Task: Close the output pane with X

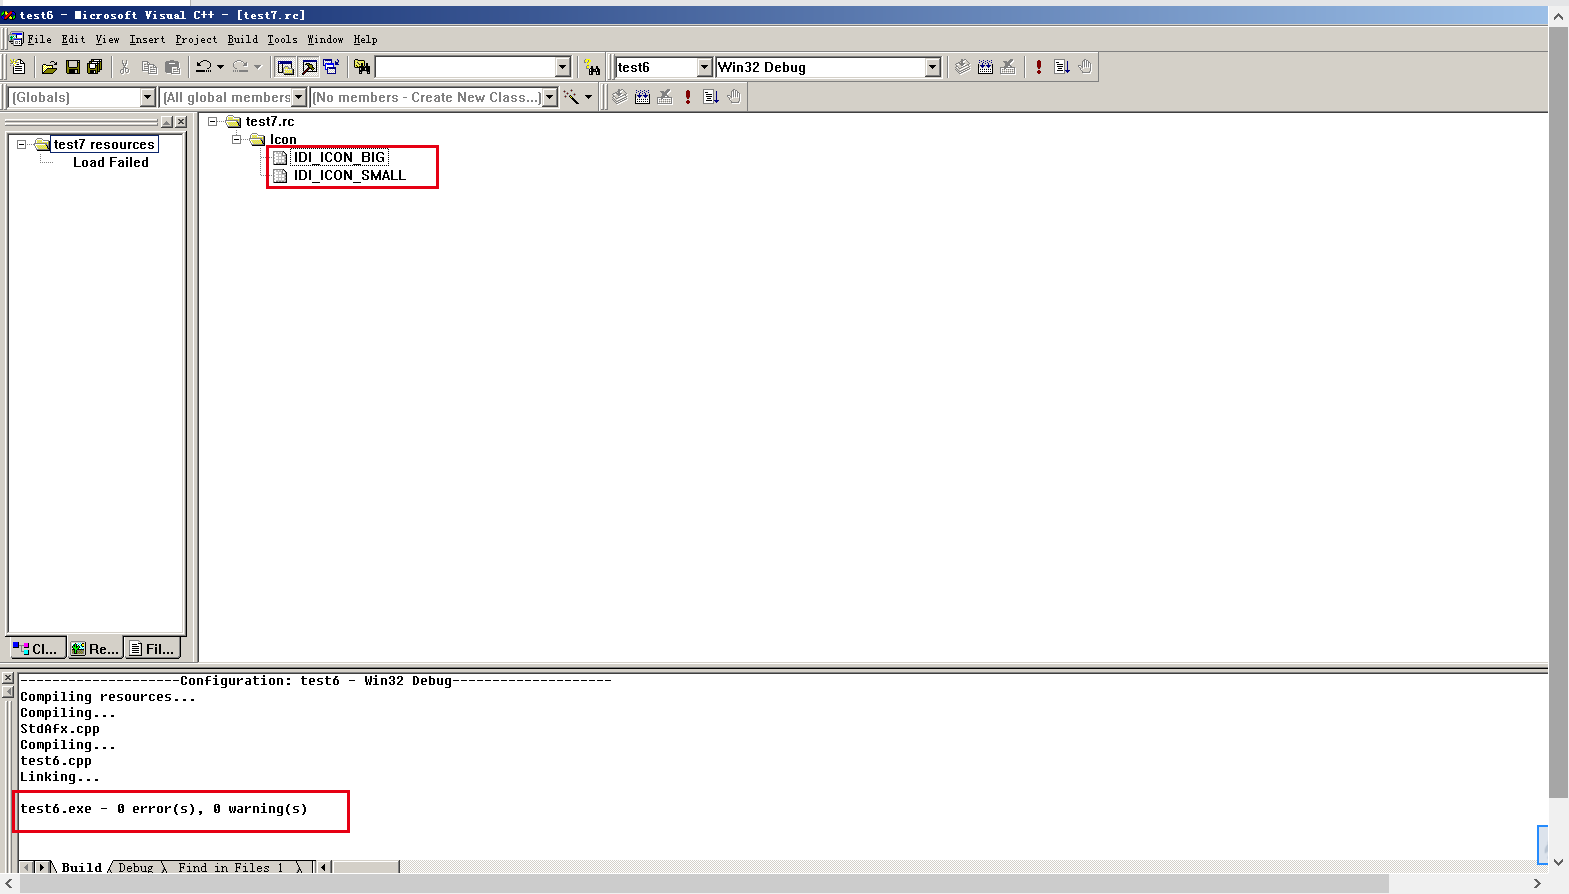Action: click(8, 678)
